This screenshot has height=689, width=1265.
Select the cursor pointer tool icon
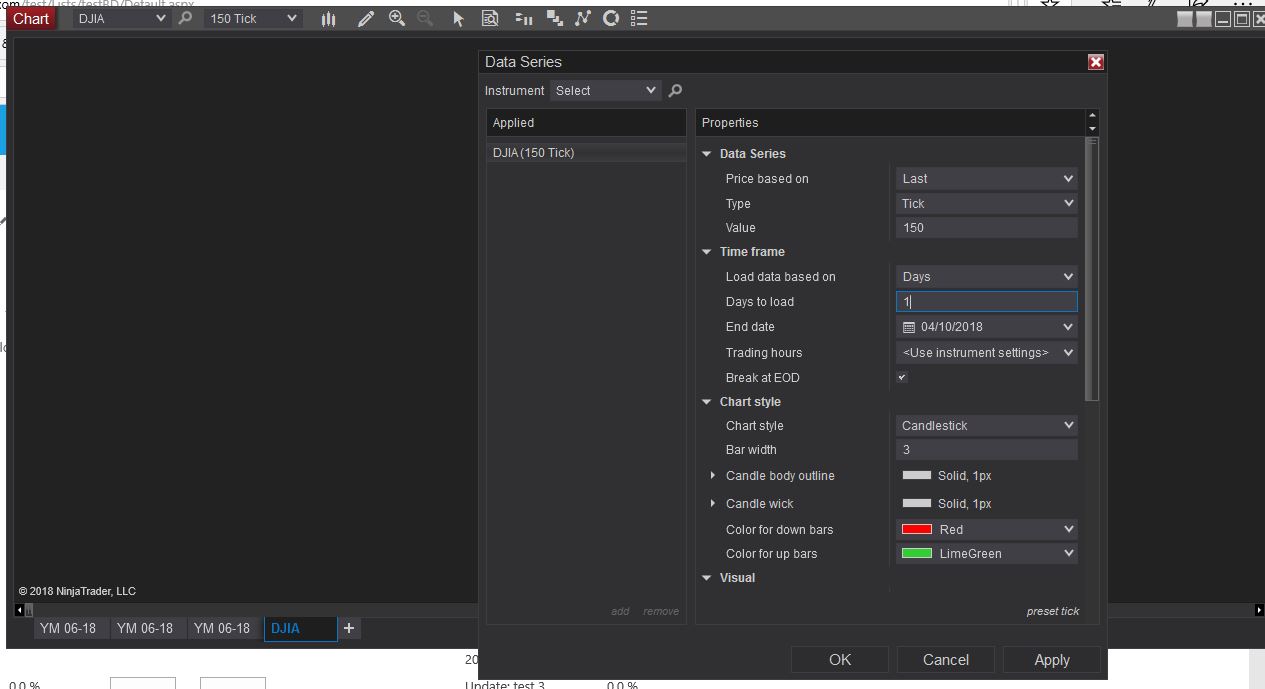pos(459,19)
